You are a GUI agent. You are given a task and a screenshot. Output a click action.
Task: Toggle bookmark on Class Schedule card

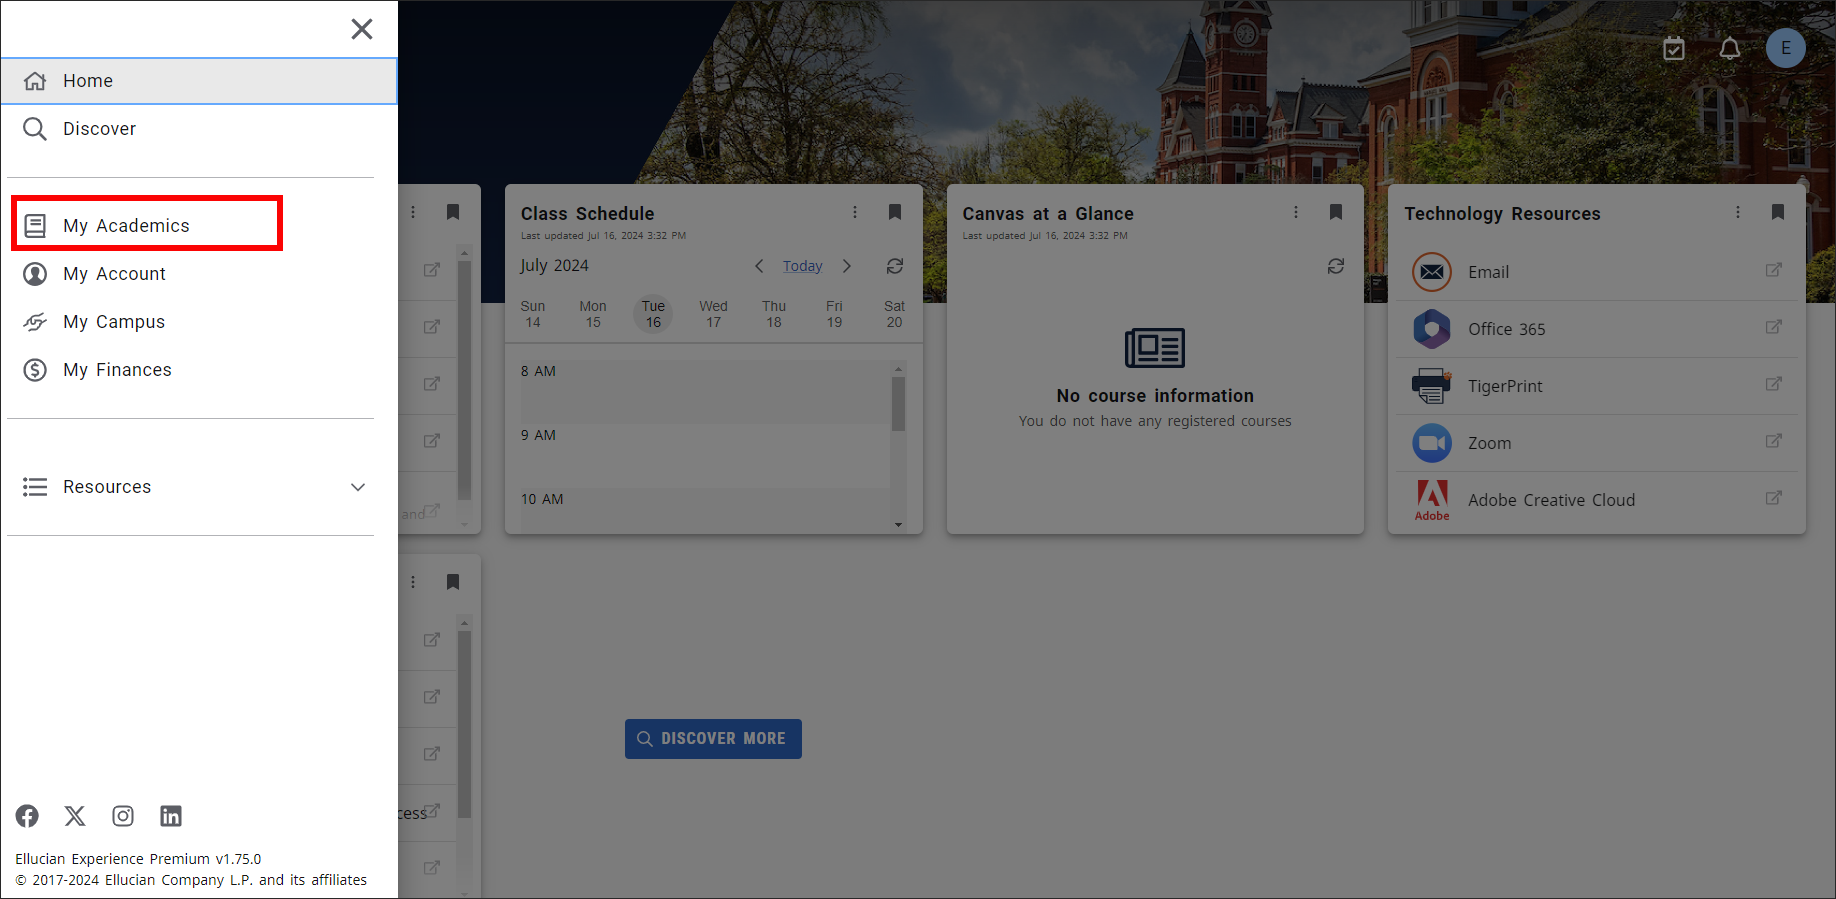[894, 212]
